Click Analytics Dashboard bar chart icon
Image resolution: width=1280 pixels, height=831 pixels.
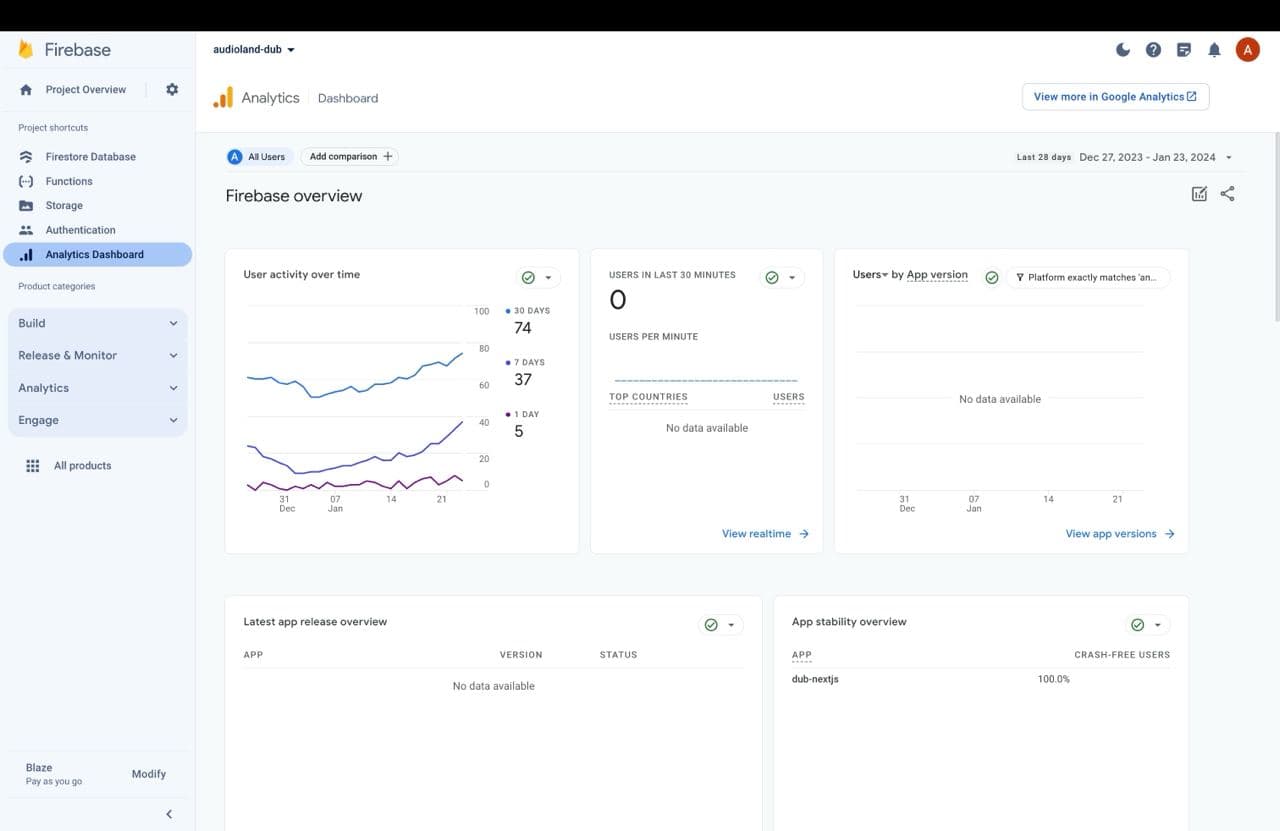pos(26,254)
